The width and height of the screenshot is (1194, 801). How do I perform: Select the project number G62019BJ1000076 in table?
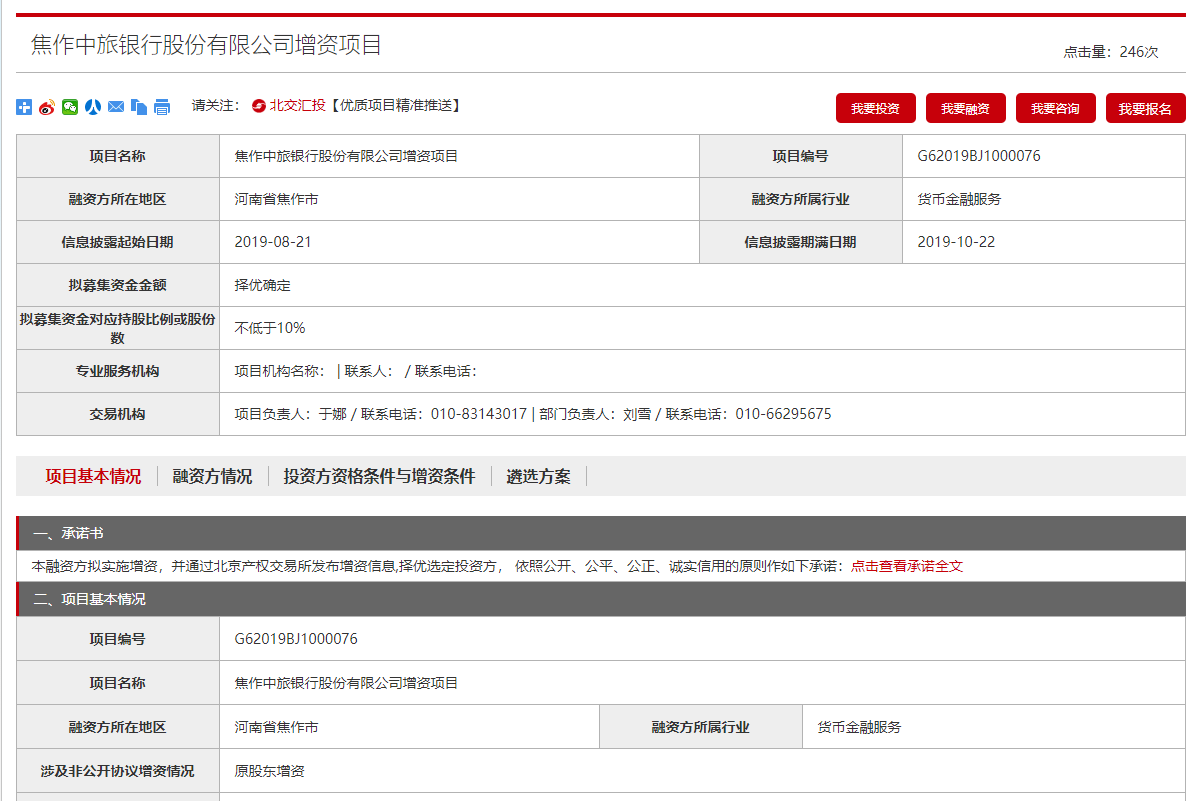977,156
